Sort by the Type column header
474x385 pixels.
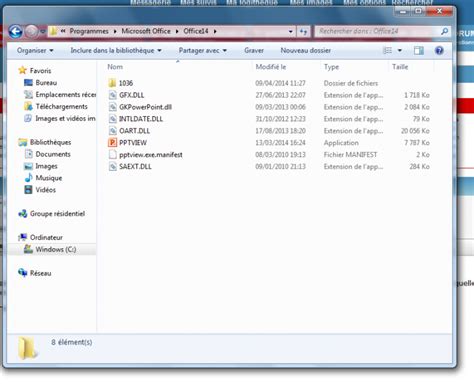pos(331,67)
